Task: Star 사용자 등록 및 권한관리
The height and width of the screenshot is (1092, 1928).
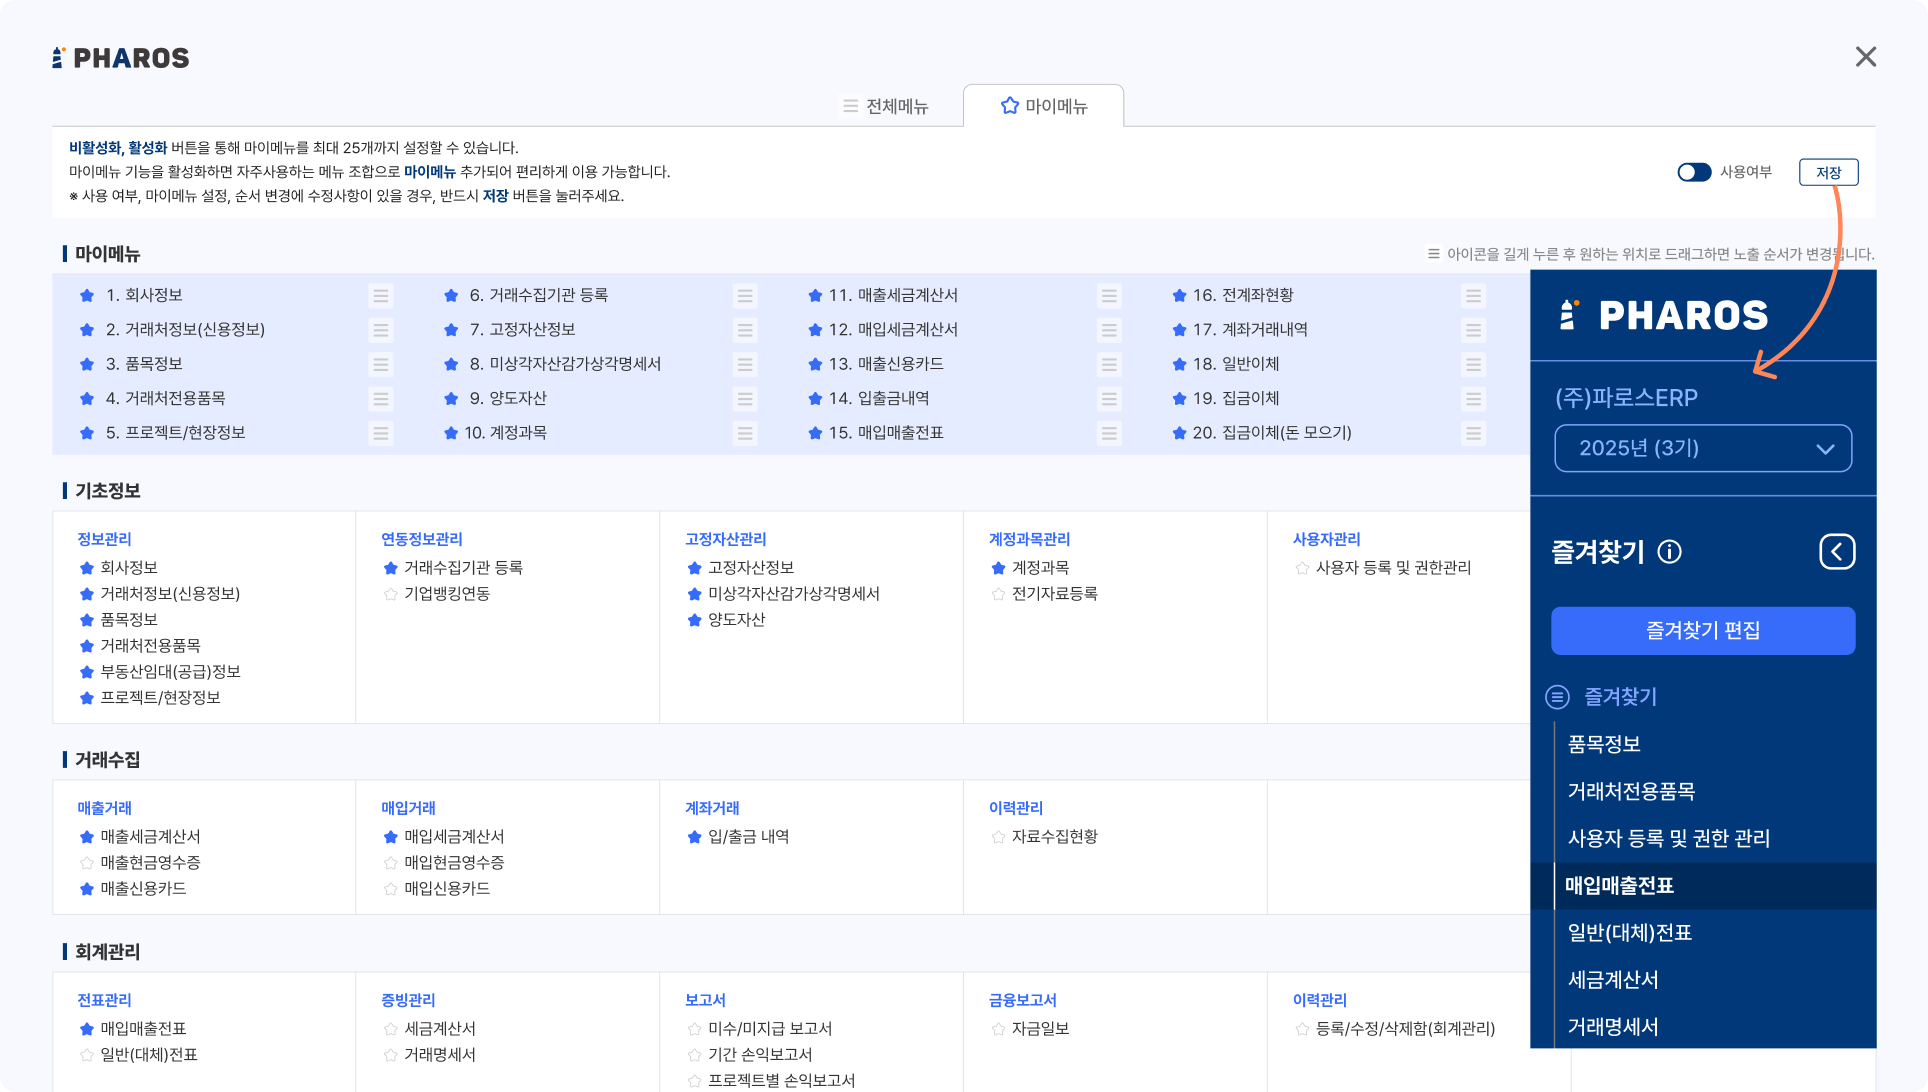Action: 1302,568
